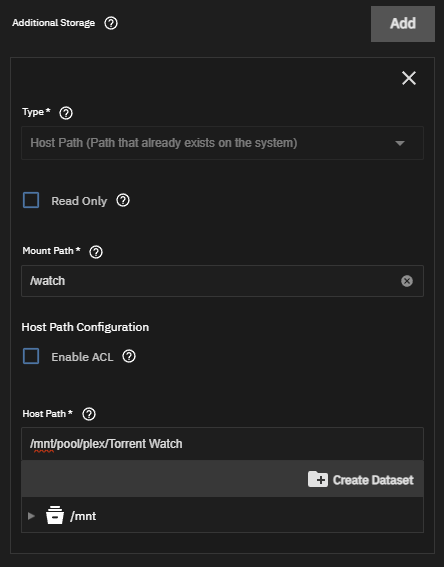Screen dimensions: 444x567
Task: Open Host Path help tooltip
Action: coord(89,414)
